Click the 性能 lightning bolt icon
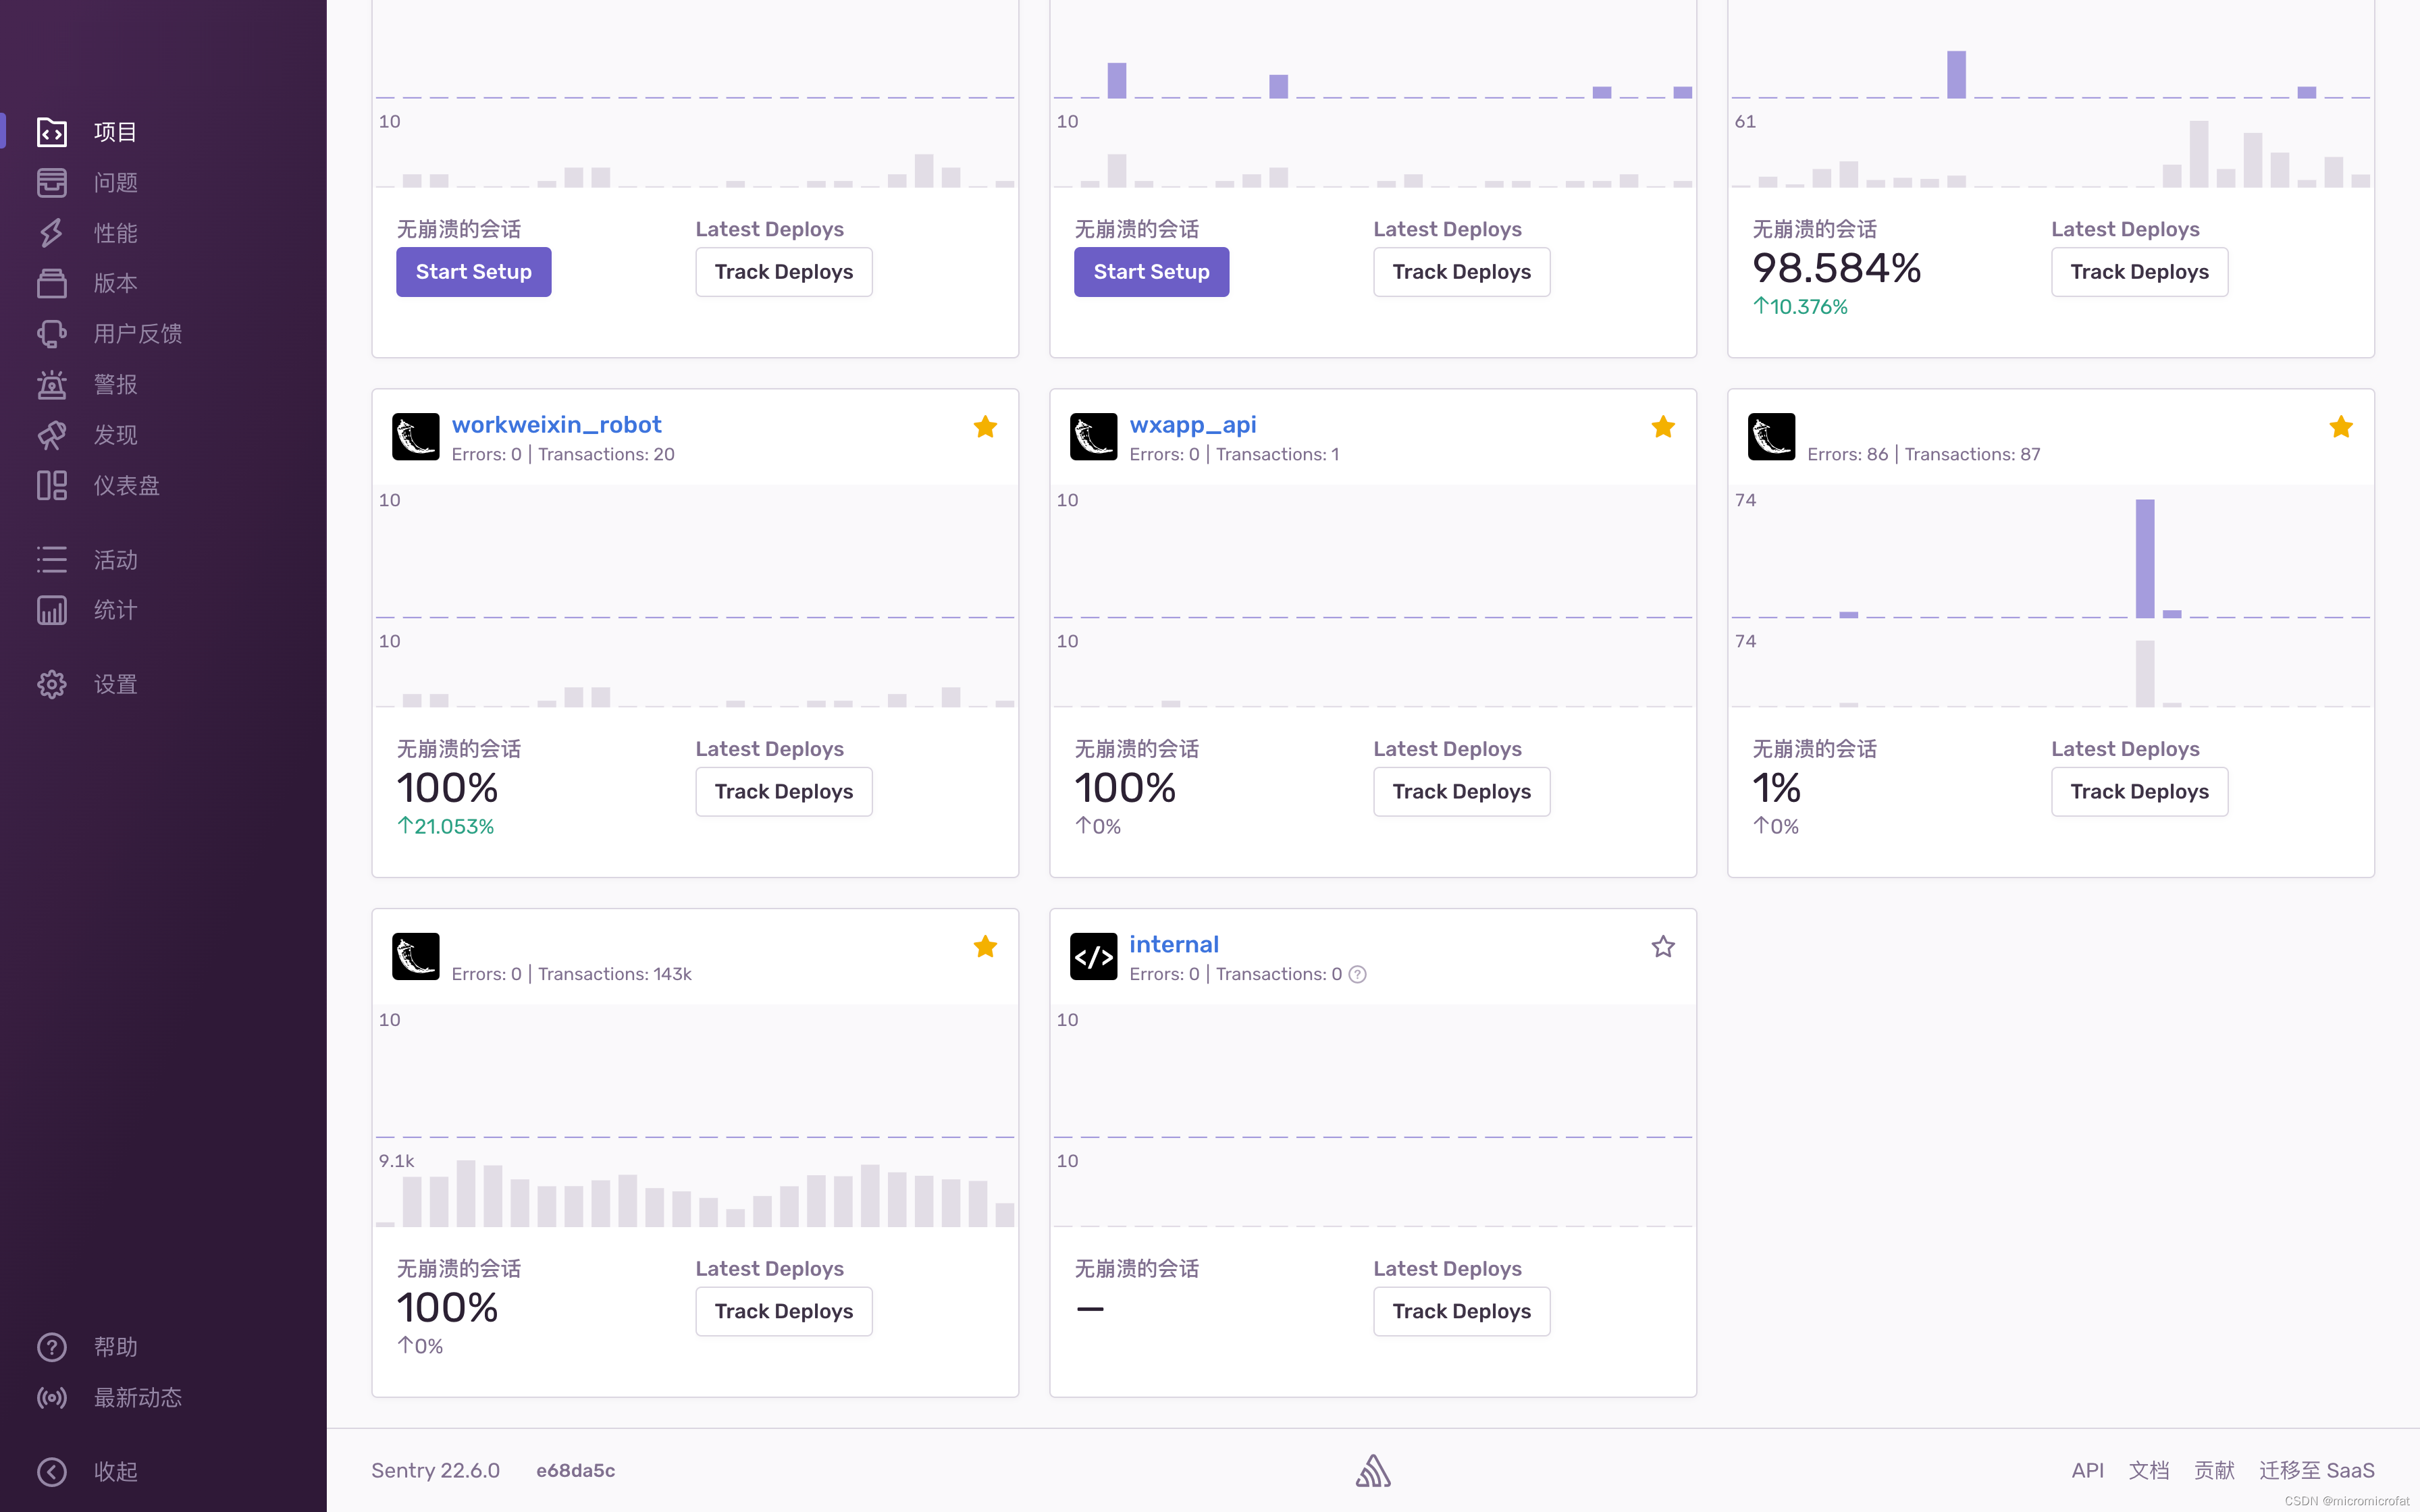The image size is (2420, 1512). coord(52,233)
